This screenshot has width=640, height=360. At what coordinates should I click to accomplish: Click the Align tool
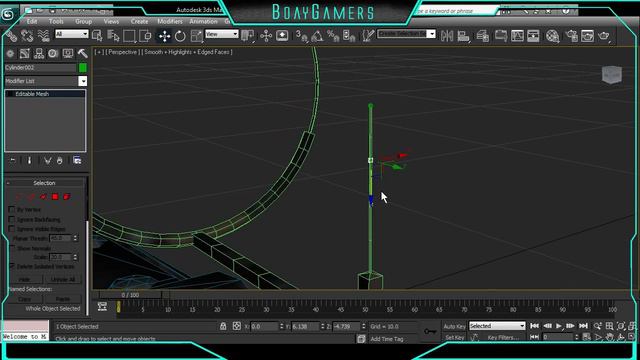[x=463, y=36]
